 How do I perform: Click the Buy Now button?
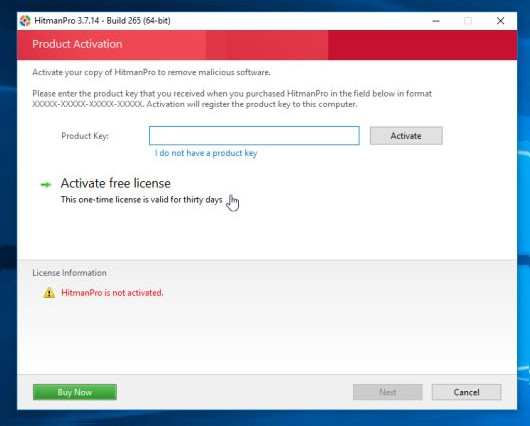(x=75, y=392)
